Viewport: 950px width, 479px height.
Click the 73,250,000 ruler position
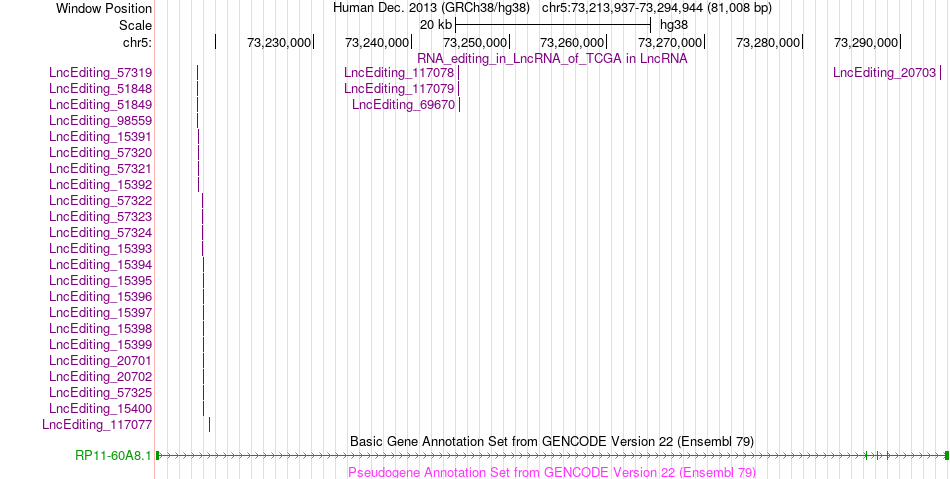tap(474, 42)
